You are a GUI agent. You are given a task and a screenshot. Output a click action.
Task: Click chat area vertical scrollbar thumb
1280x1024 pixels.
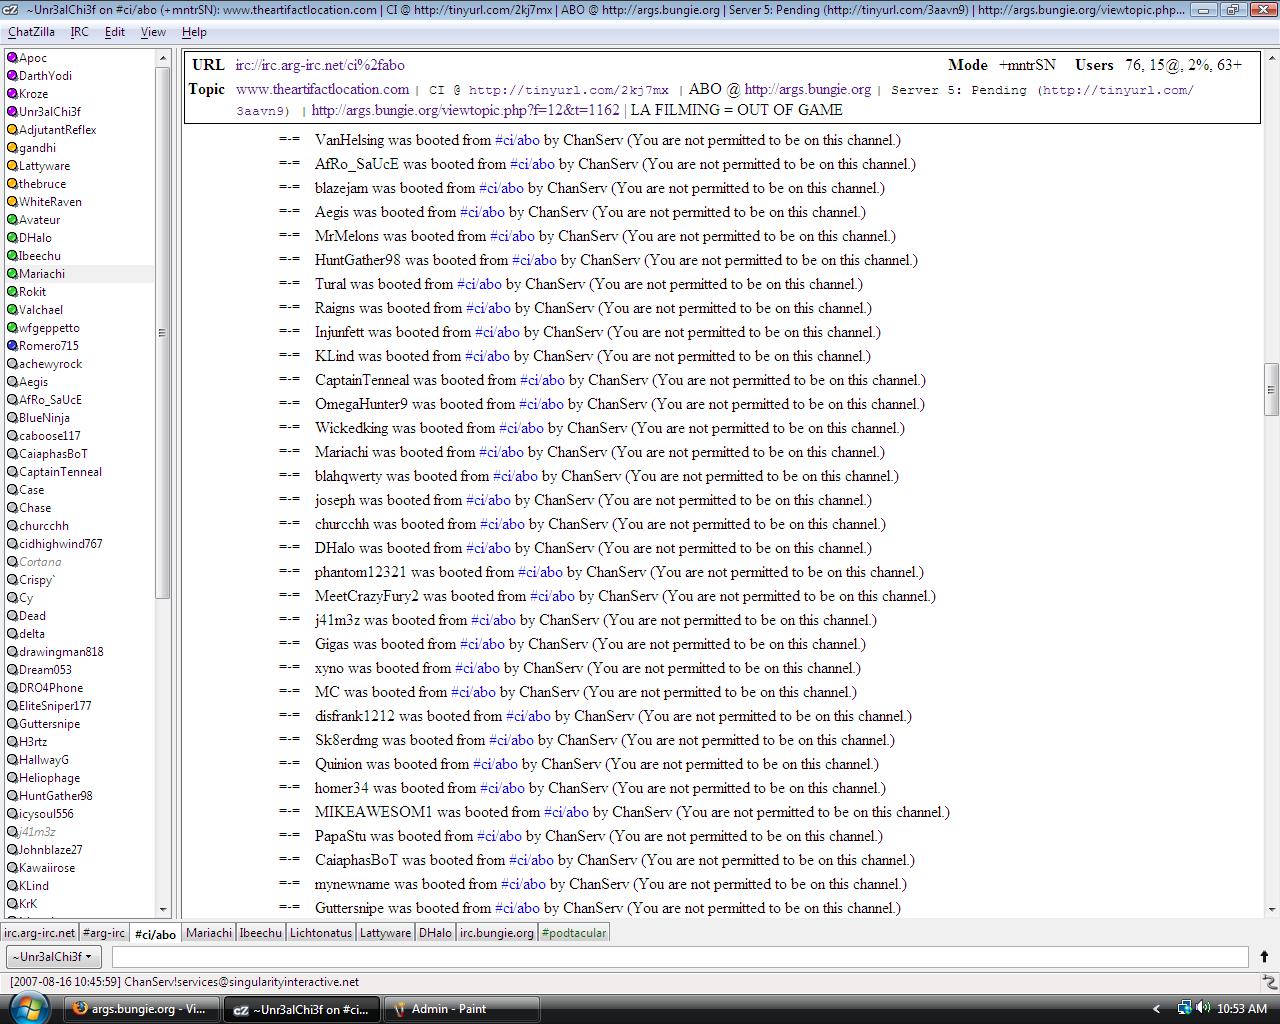tap(1271, 389)
